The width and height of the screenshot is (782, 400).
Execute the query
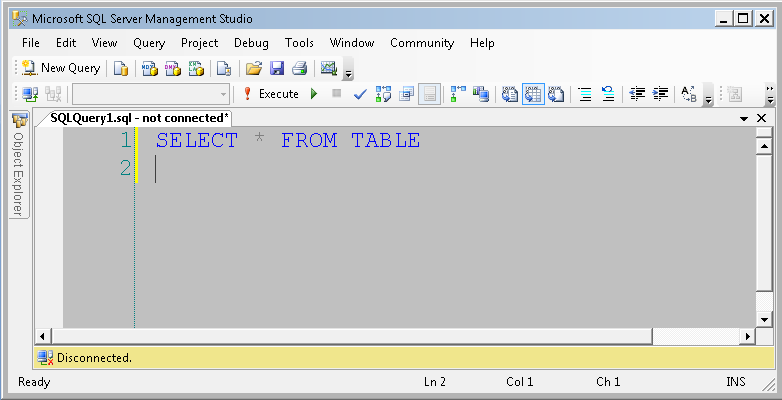(x=270, y=94)
